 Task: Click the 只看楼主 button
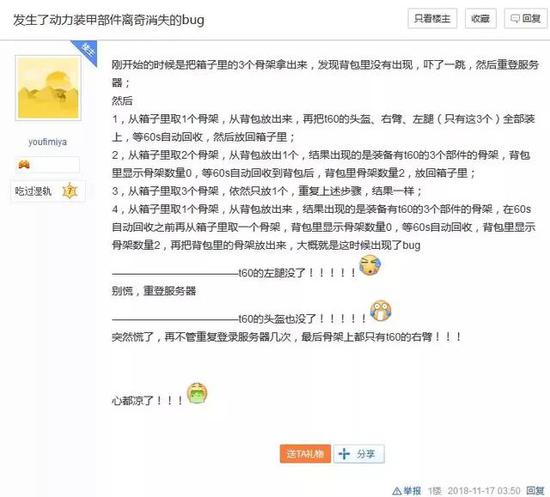tap(432, 18)
